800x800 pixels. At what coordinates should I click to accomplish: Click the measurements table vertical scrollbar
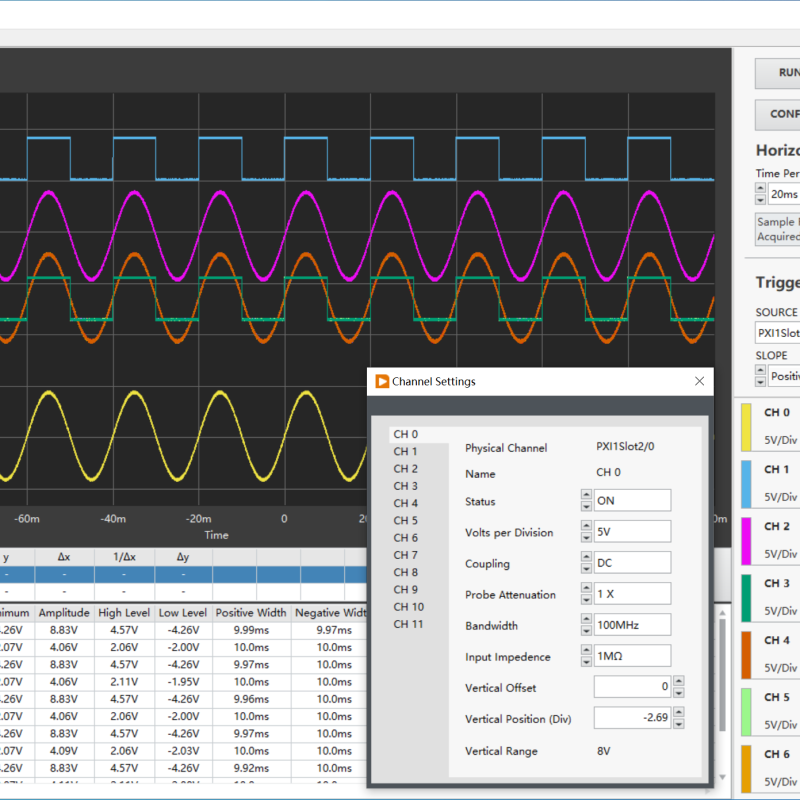(722, 674)
